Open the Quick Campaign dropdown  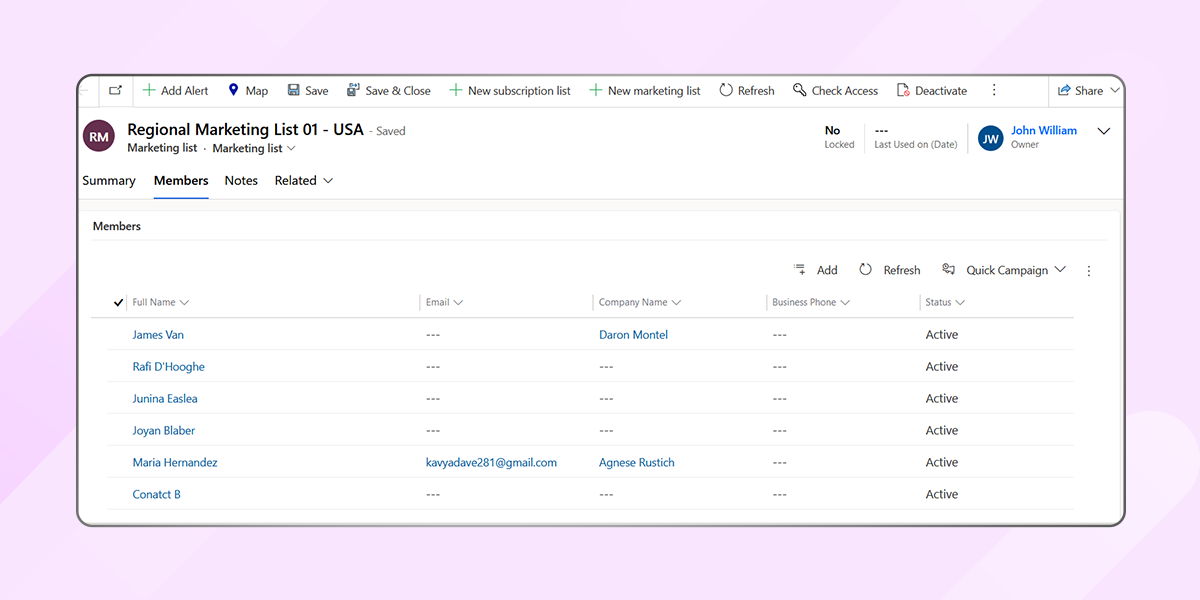(1004, 270)
